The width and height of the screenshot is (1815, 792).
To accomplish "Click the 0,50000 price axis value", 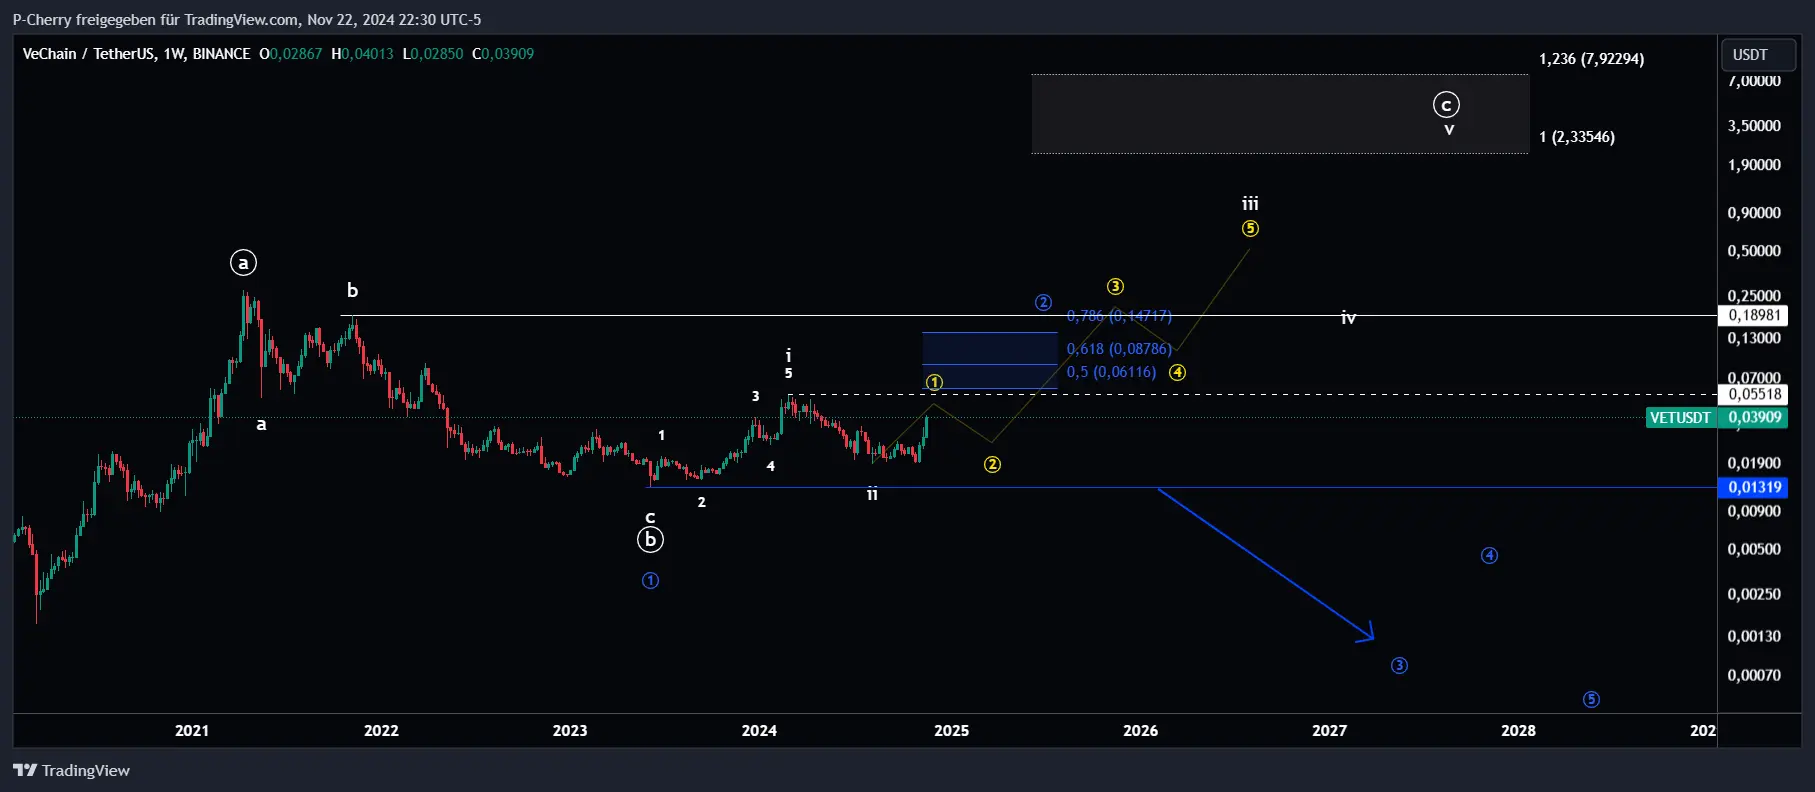I will tap(1754, 251).
